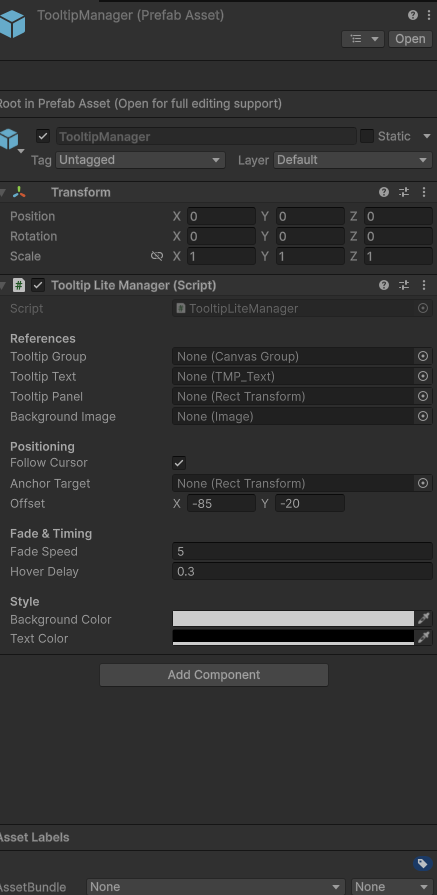Toggle the Static checkbox
Screen dimensions: 437x895
367,136
